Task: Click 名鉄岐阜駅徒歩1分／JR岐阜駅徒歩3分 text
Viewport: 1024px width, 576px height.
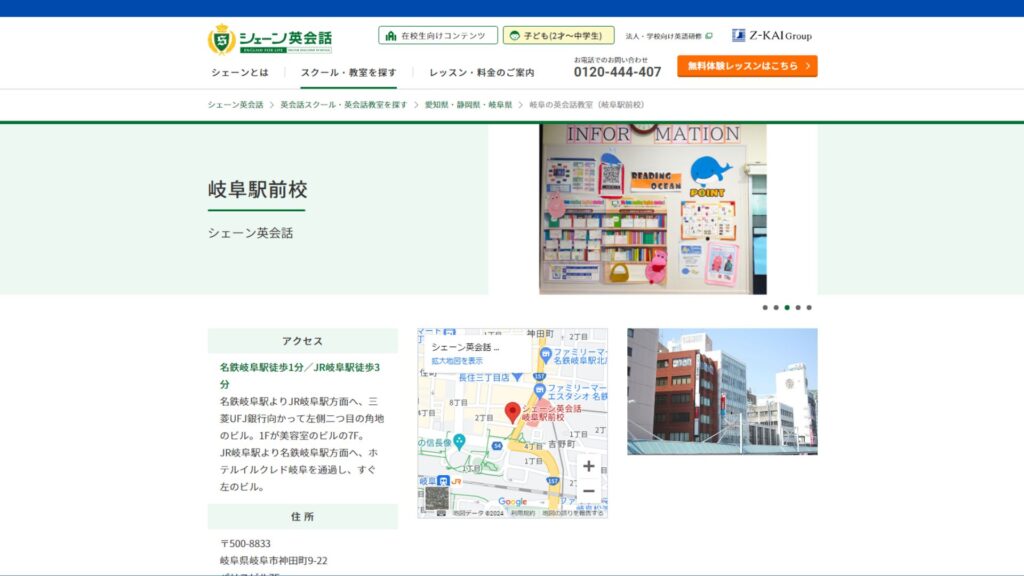Action: coord(300,376)
